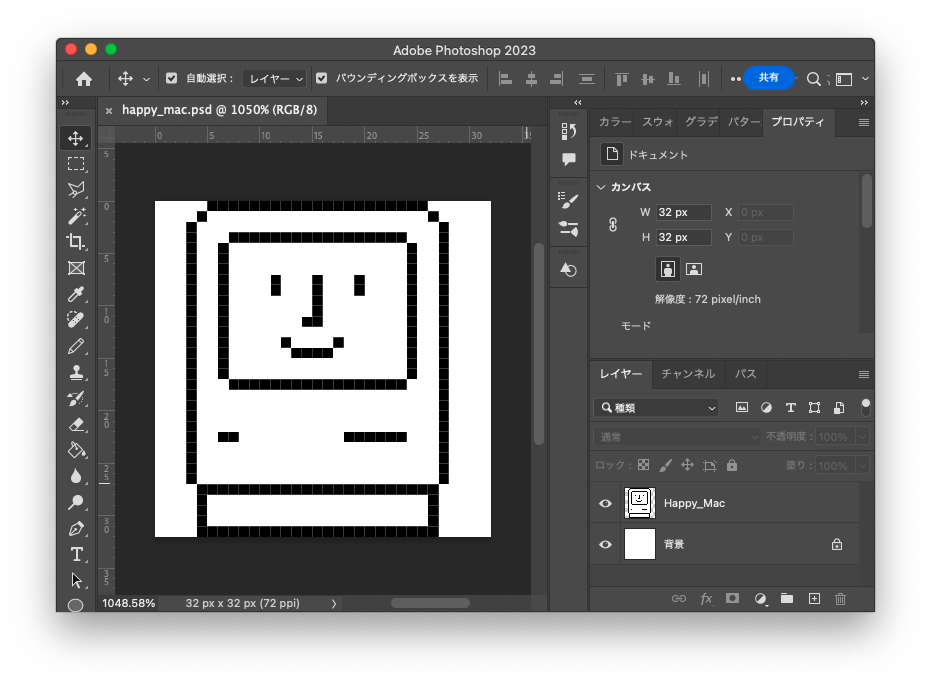Image resolution: width=931 pixels, height=686 pixels.
Task: Align left edges in options bar
Action: coord(505,78)
